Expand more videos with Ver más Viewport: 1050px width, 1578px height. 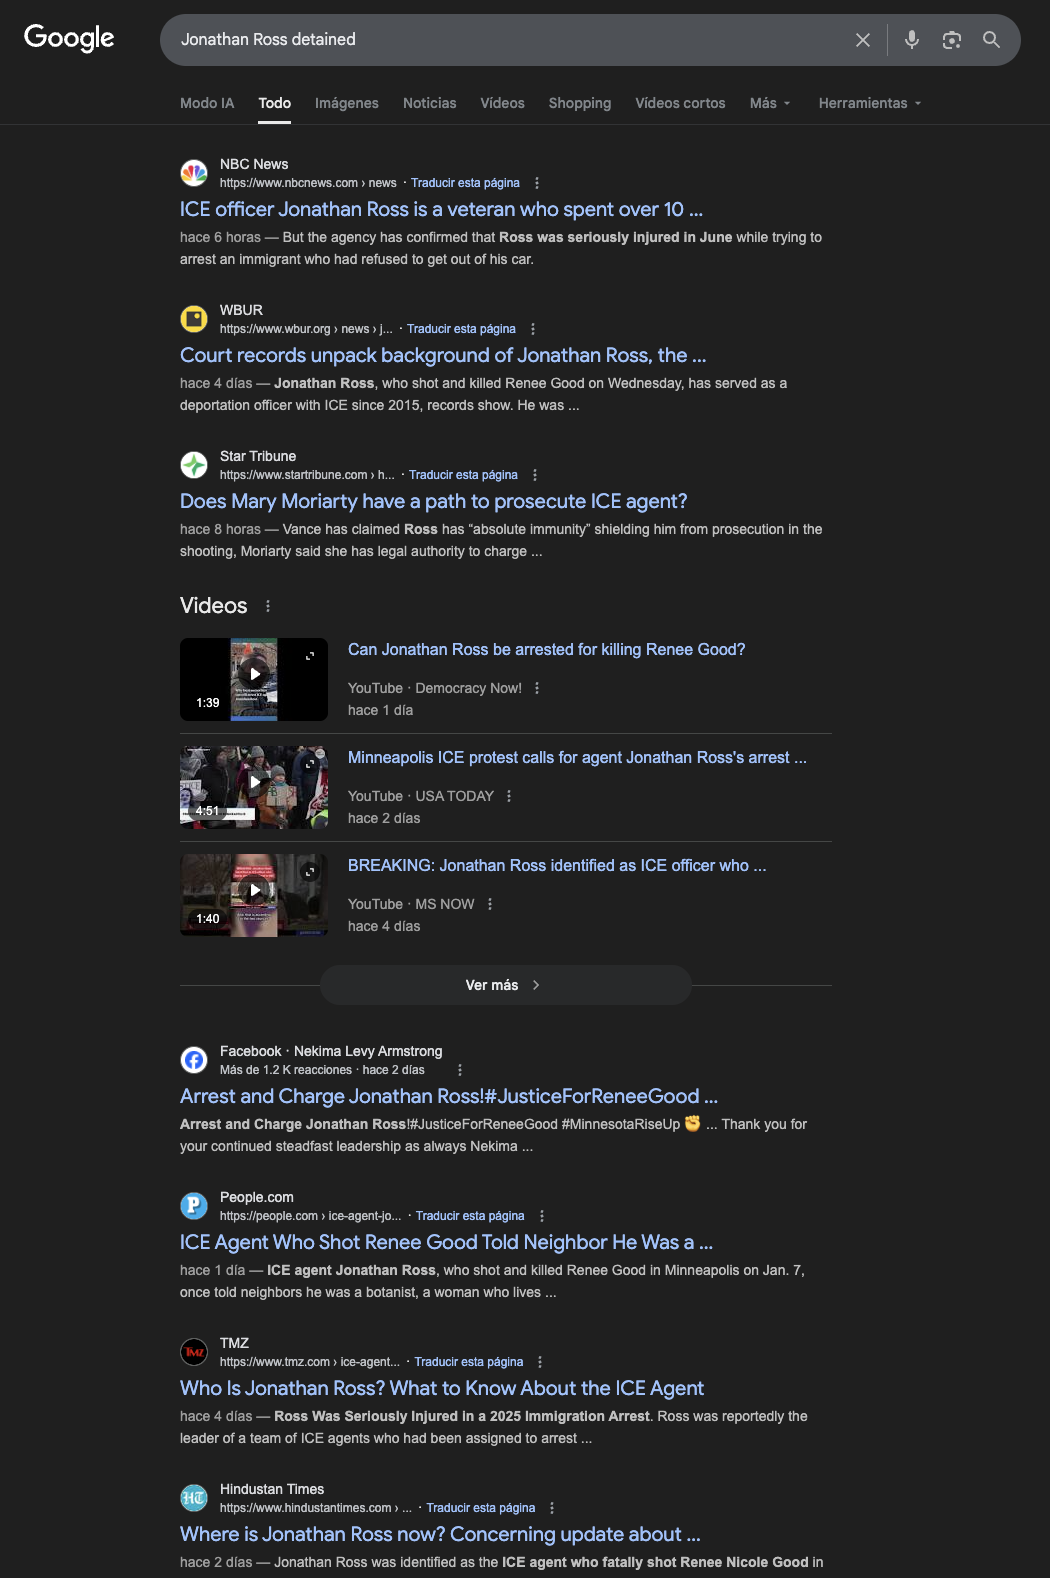coord(506,985)
